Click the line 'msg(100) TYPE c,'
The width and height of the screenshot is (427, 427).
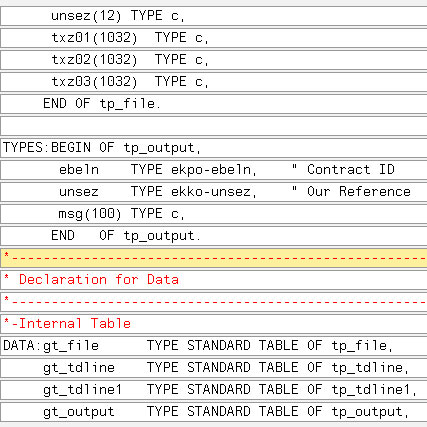pos(213,214)
